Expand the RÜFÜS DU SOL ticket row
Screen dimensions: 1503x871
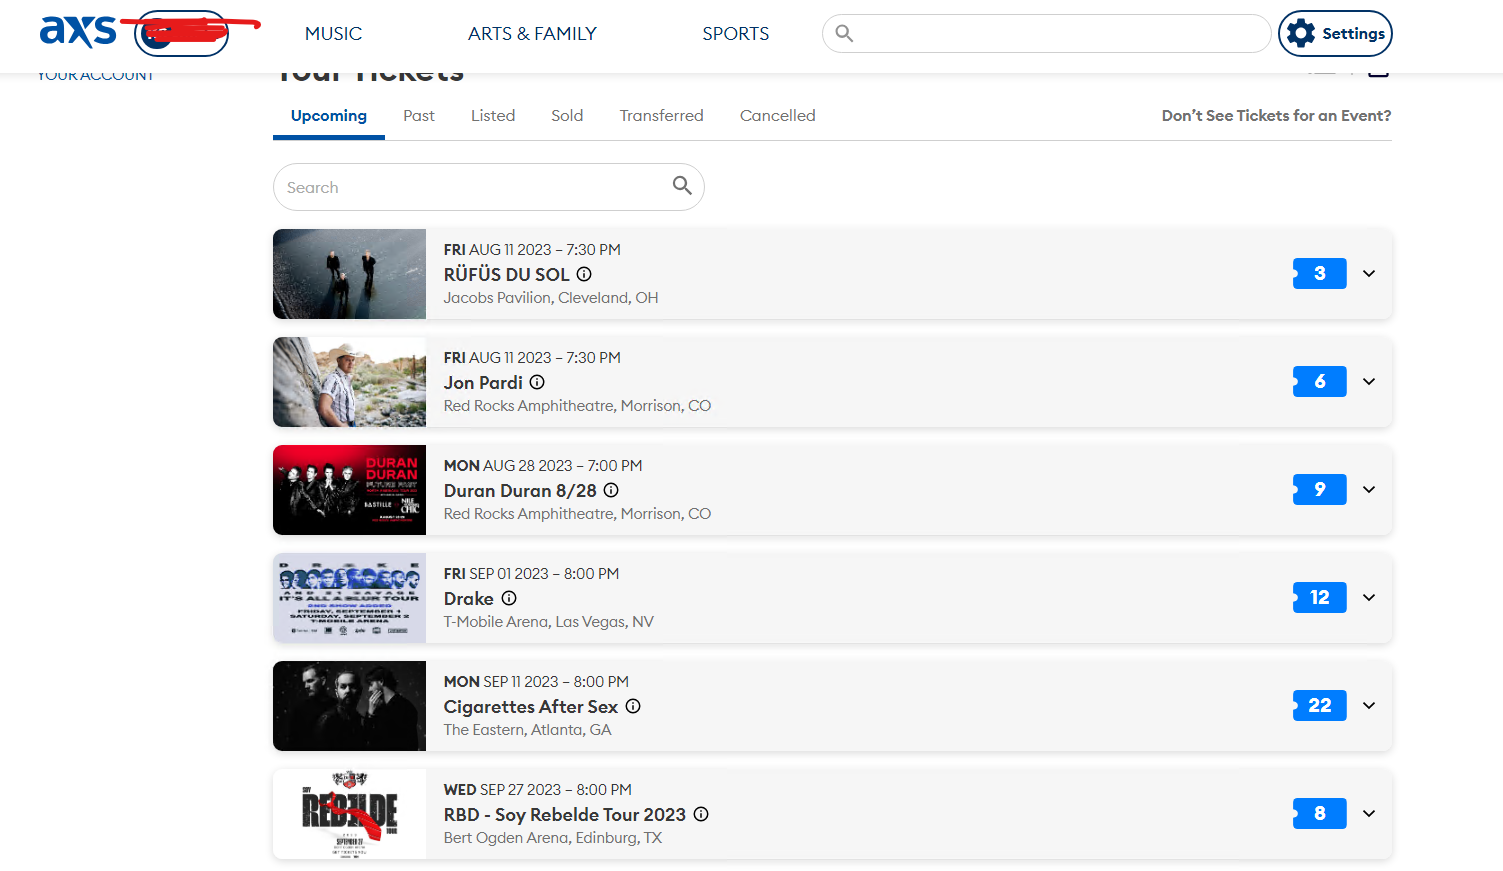[x=1369, y=273]
